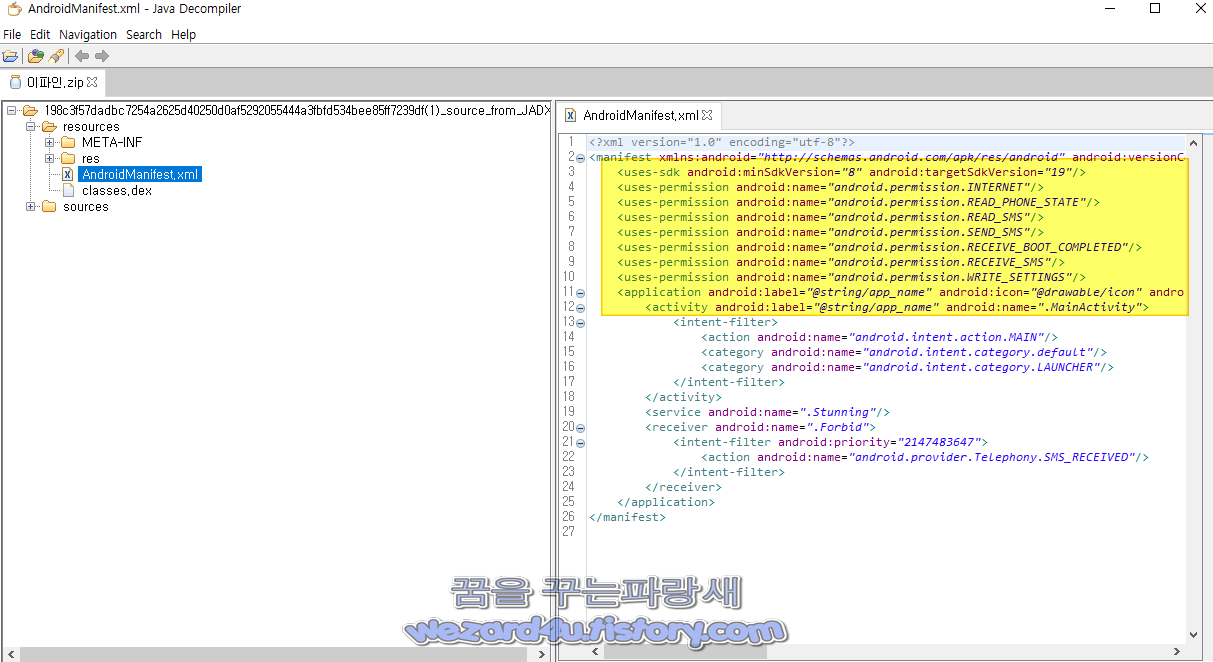This screenshot has width=1213, height=662.
Task: Maximize the Java Decompiler window
Action: (x=1155, y=9)
